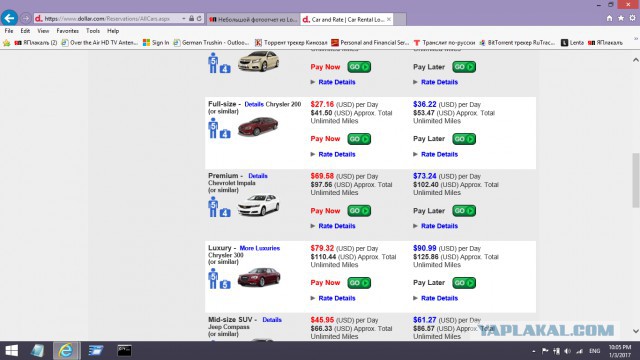Switch to the first browser tab
640x360 pixels.
253,19
